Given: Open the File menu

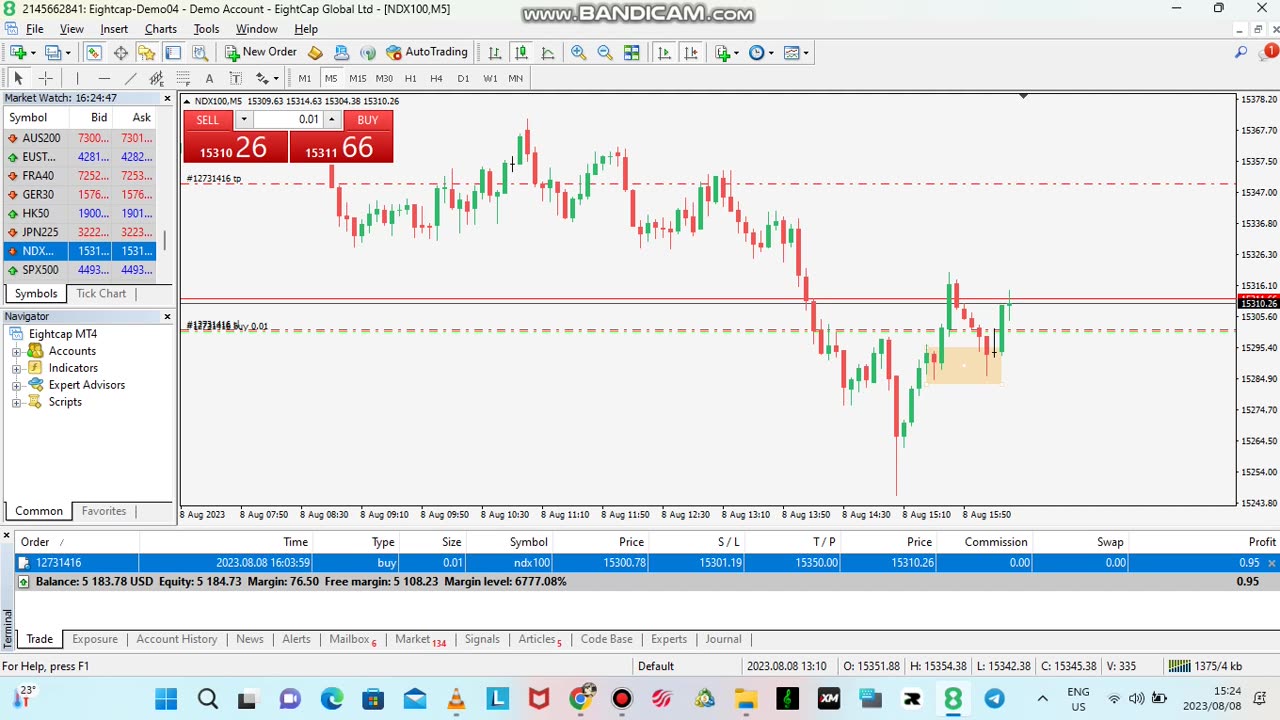Looking at the screenshot, I should (x=34, y=29).
